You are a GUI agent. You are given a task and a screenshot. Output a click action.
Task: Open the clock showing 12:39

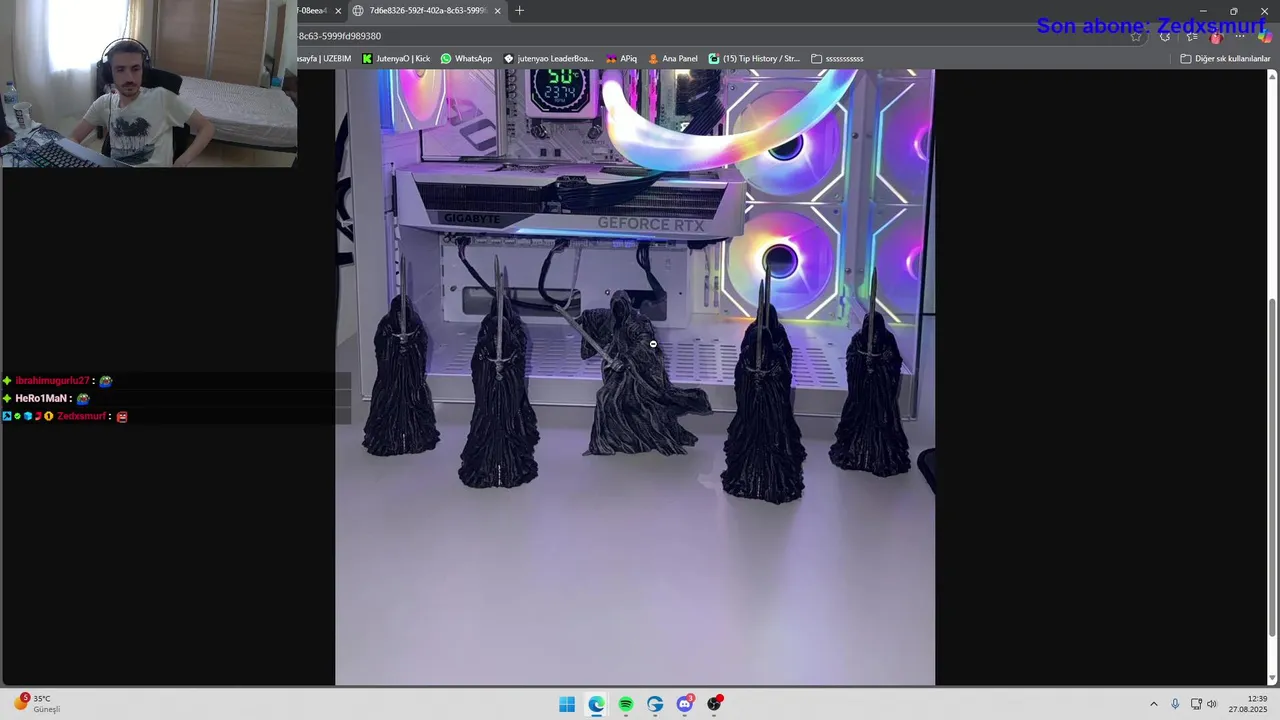tap(1248, 704)
